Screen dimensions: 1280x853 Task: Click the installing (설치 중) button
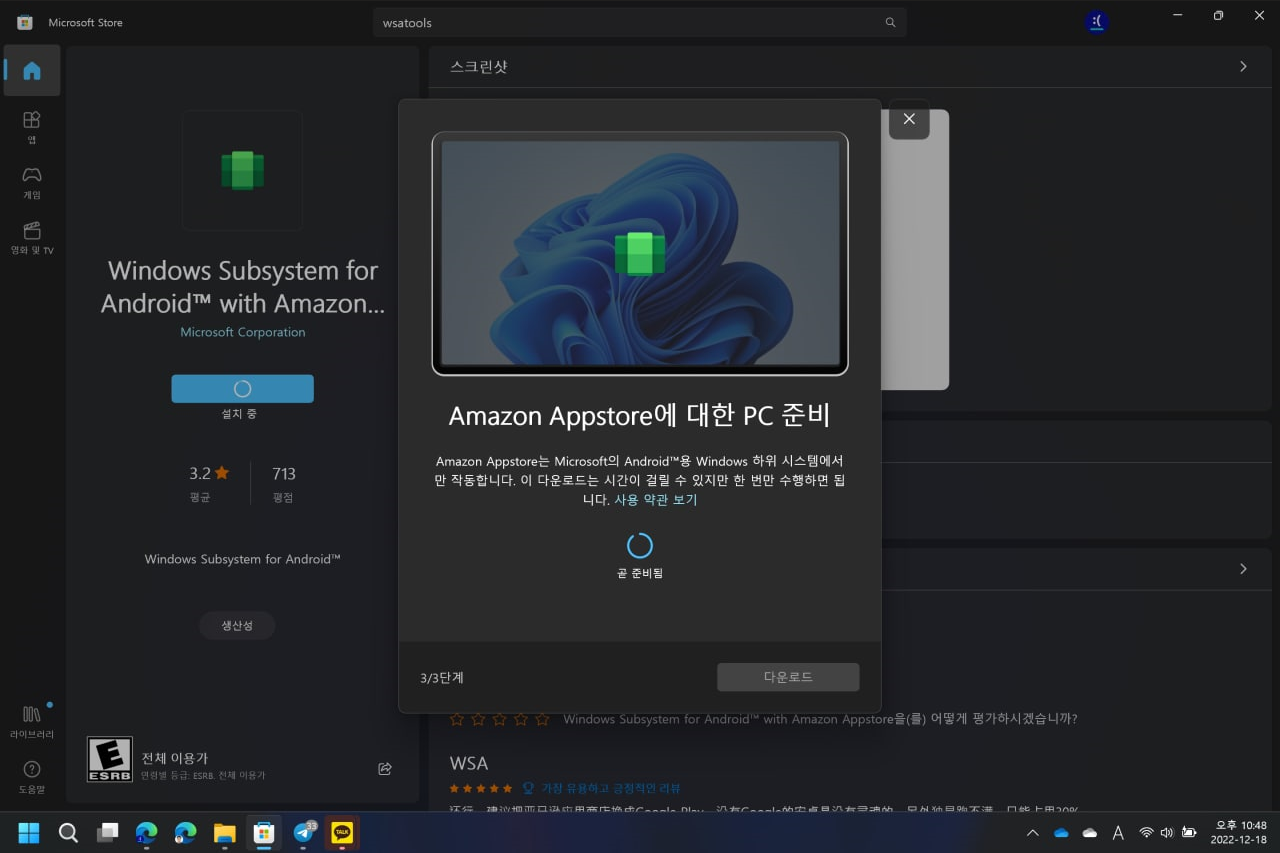coord(242,389)
